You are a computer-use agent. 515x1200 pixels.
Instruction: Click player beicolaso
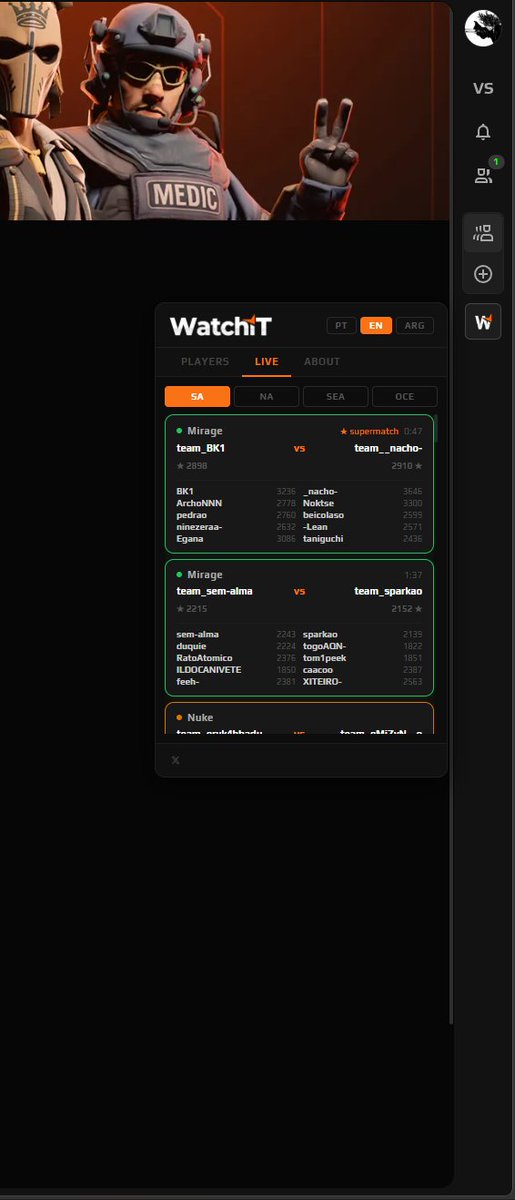[323, 515]
